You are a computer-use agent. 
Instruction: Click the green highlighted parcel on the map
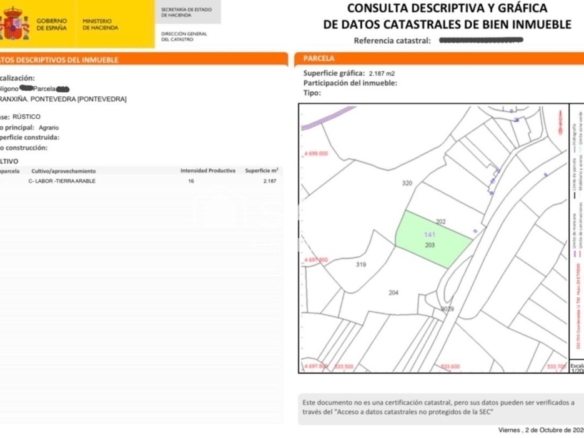433,239
